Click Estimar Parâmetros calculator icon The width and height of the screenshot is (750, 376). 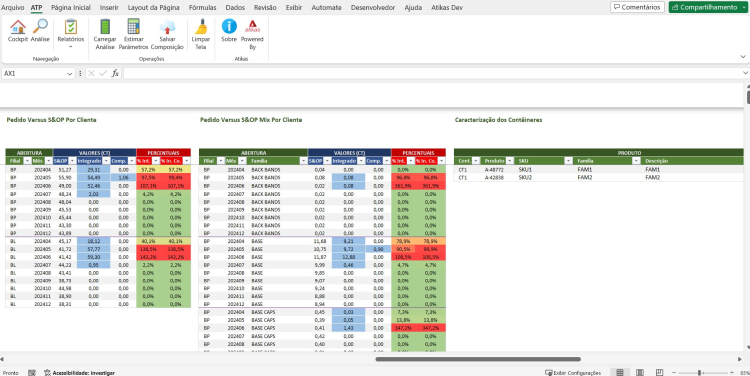[x=133, y=26]
